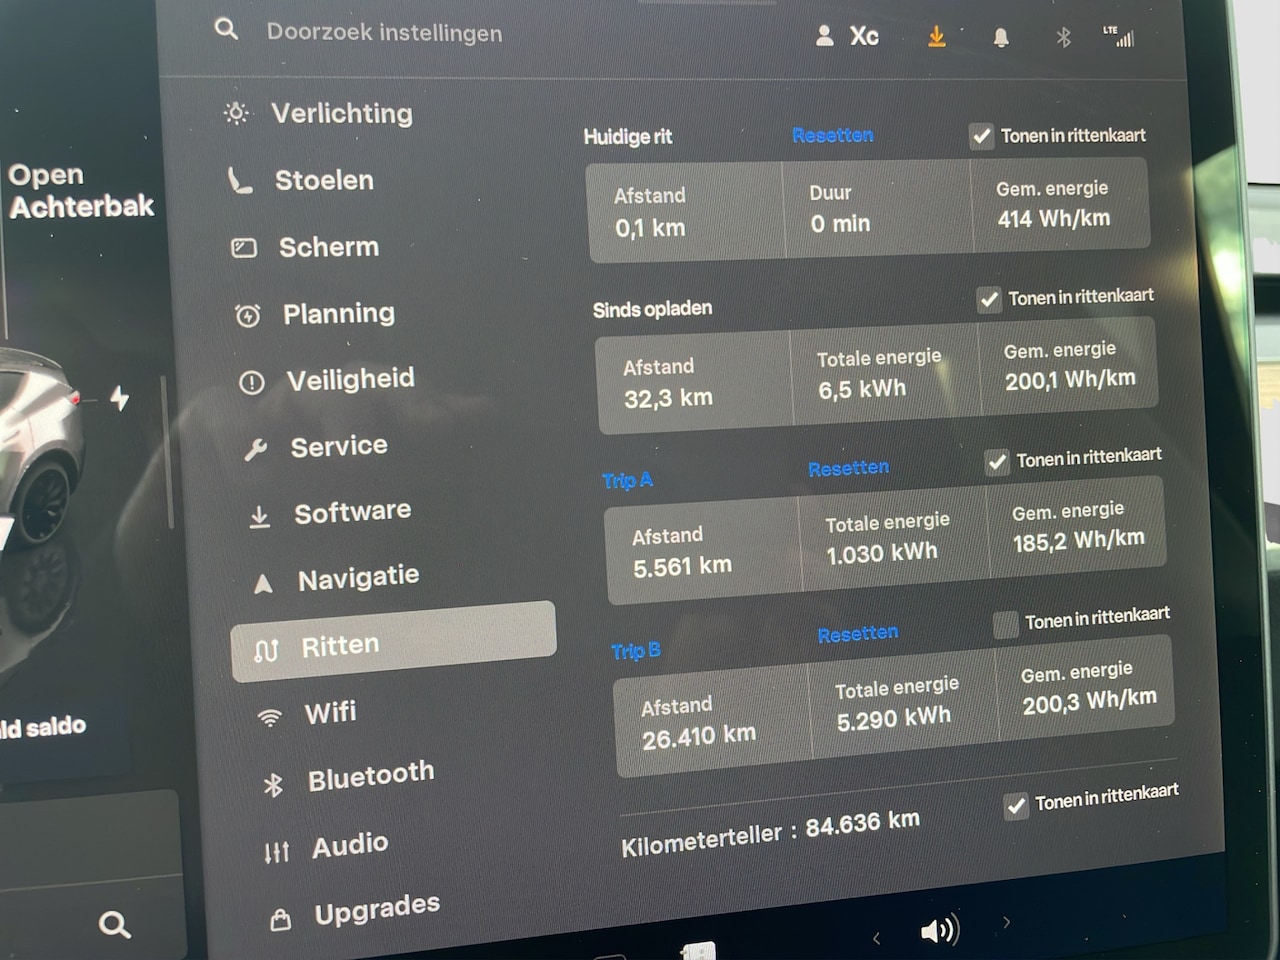
Task: Open the software update download icon
Action: pyautogui.click(x=936, y=37)
